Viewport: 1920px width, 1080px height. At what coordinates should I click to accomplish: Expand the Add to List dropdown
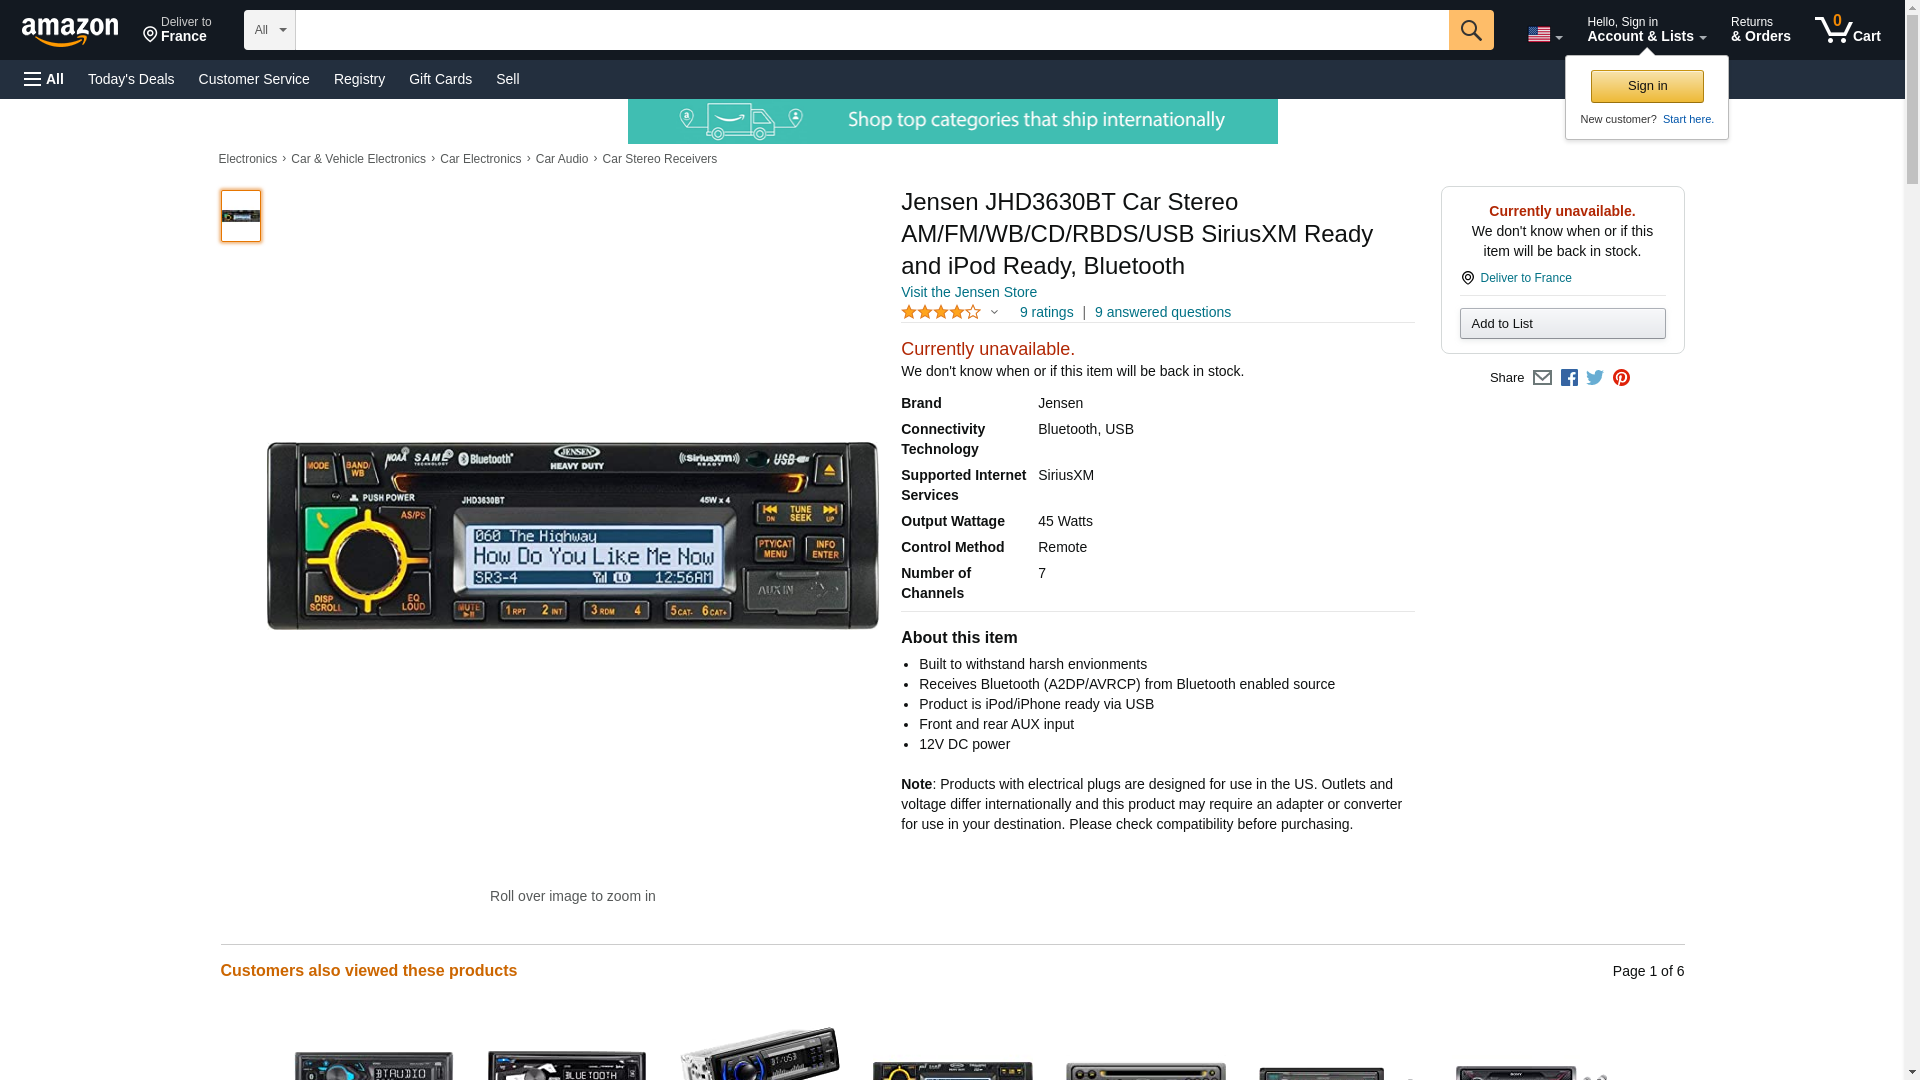(1562, 324)
